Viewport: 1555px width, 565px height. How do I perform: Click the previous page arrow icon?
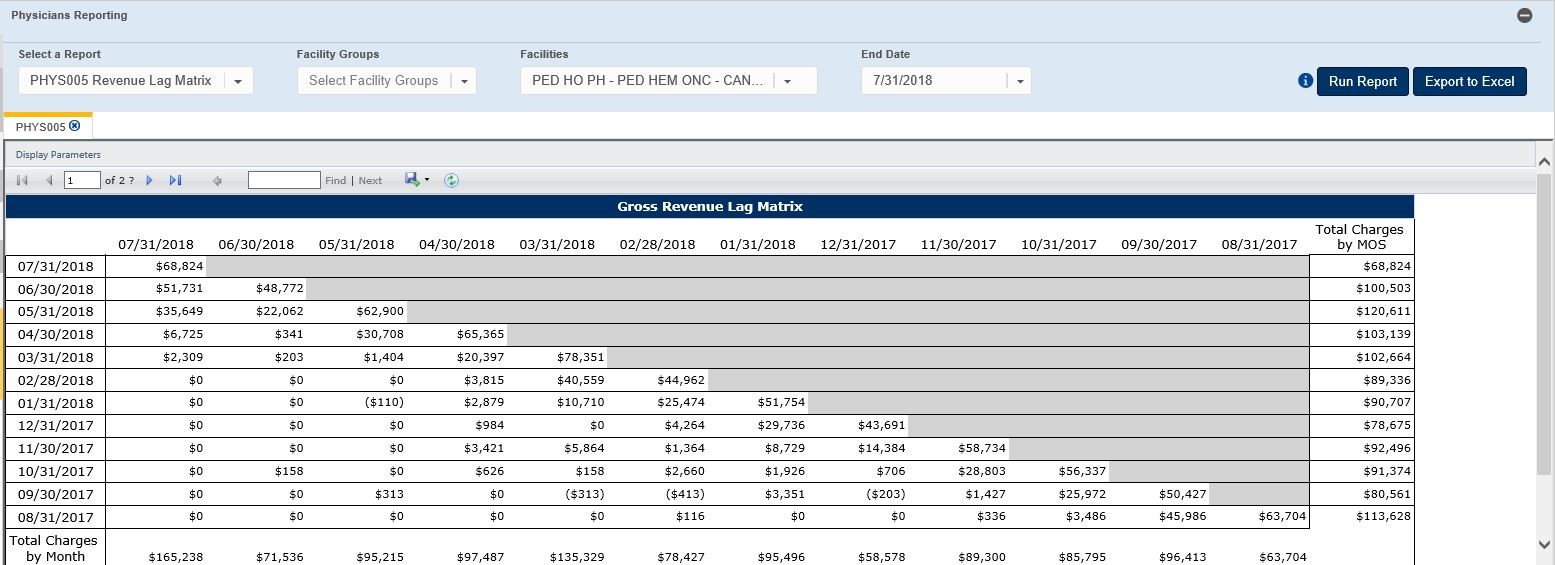coord(49,180)
